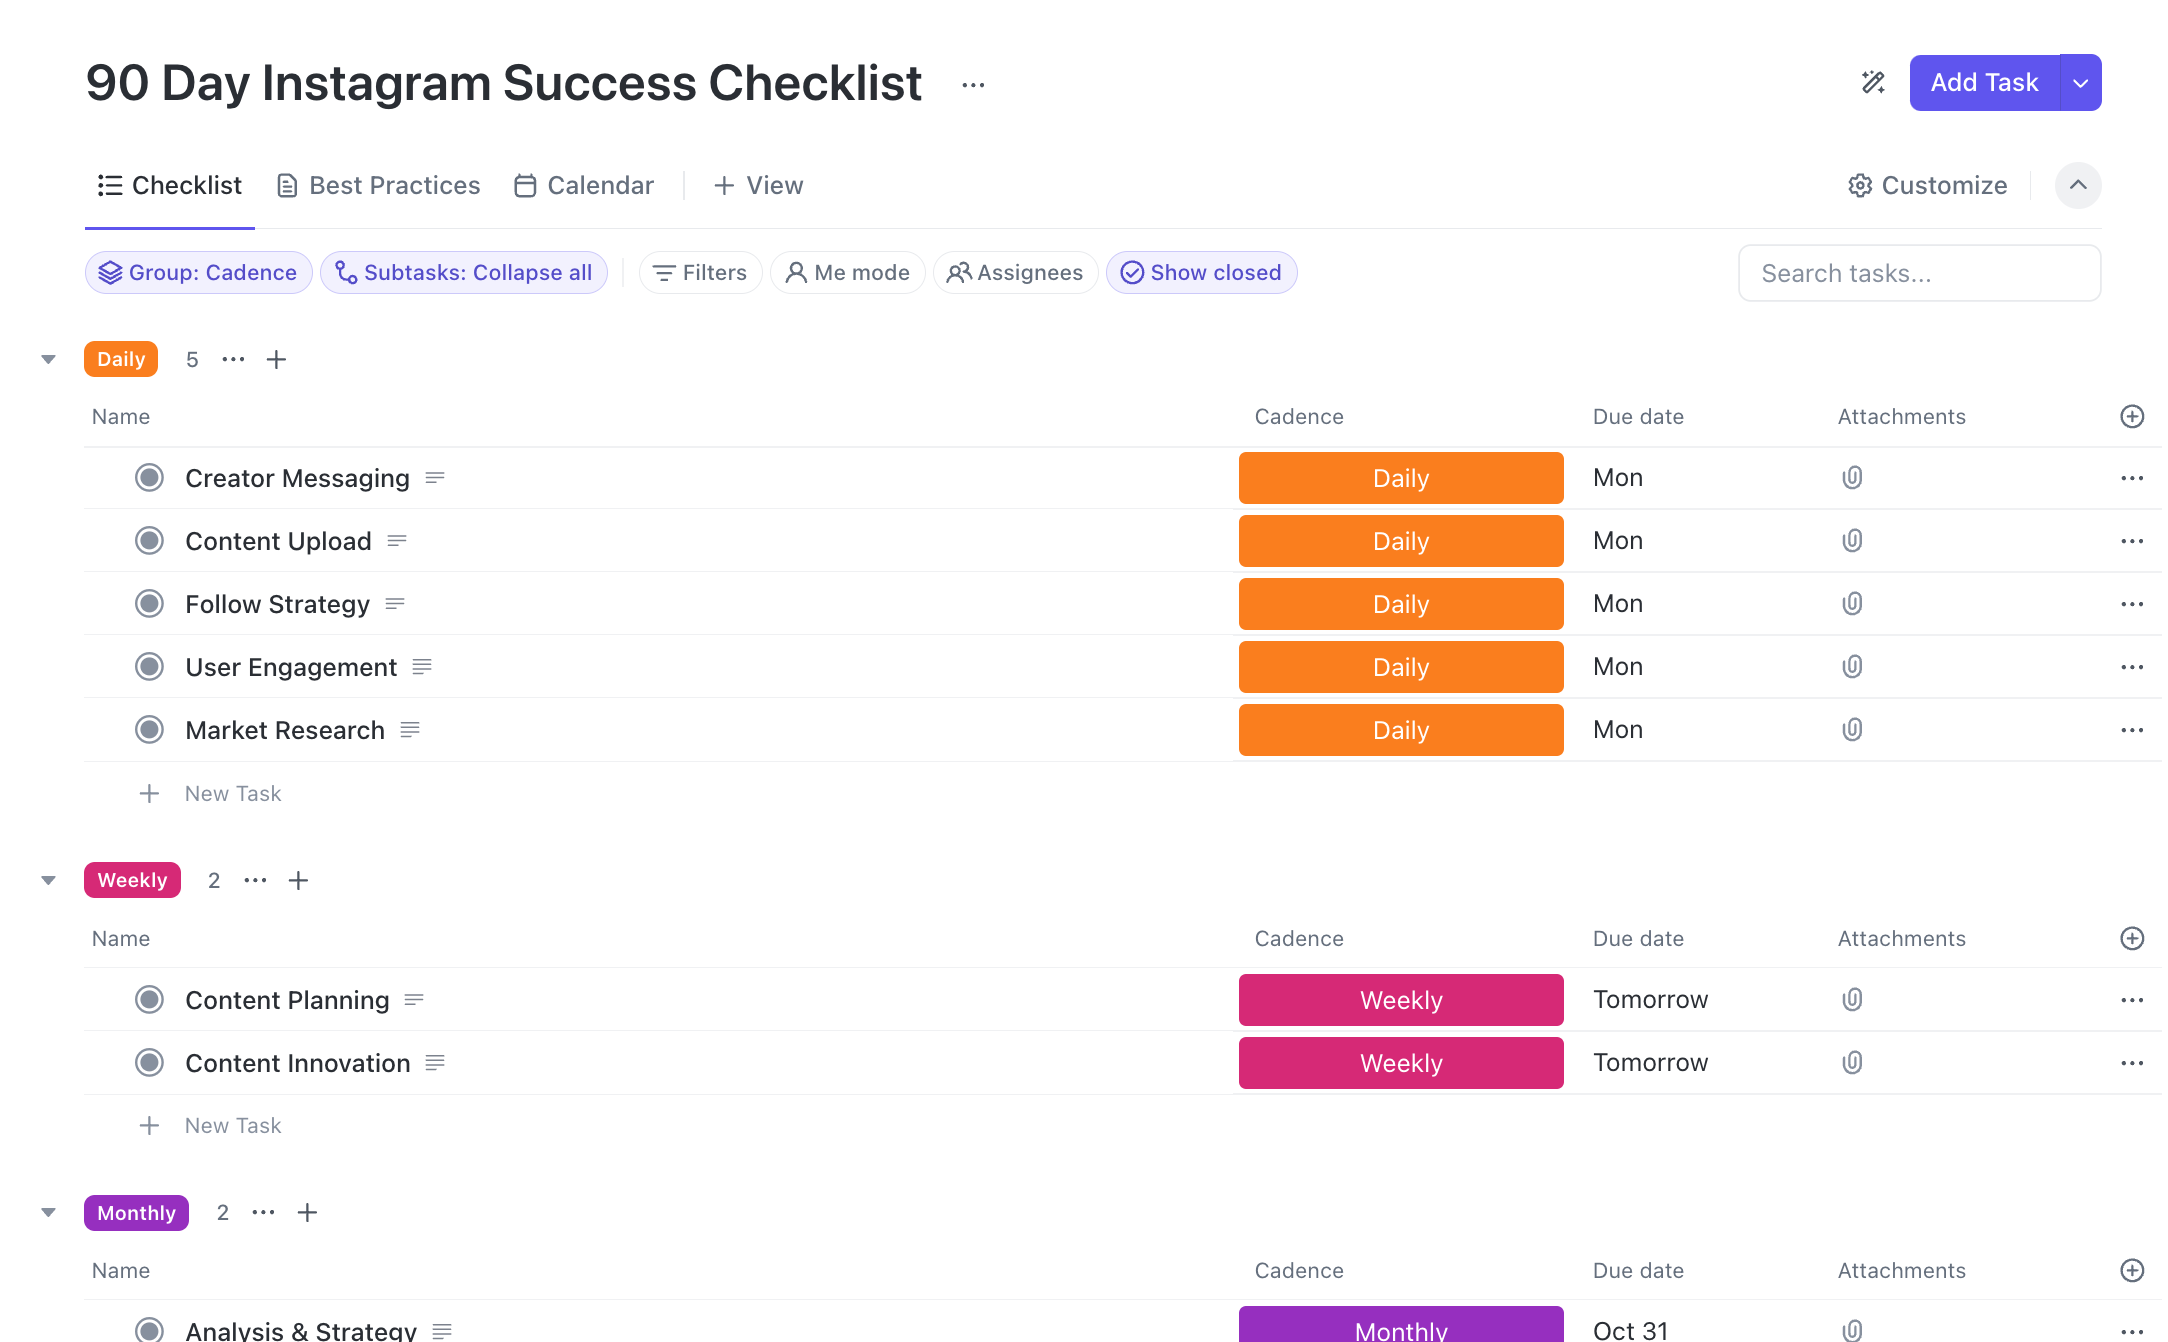Click the Search tasks field
The width and height of the screenshot is (2168, 1342).
pos(1920,273)
